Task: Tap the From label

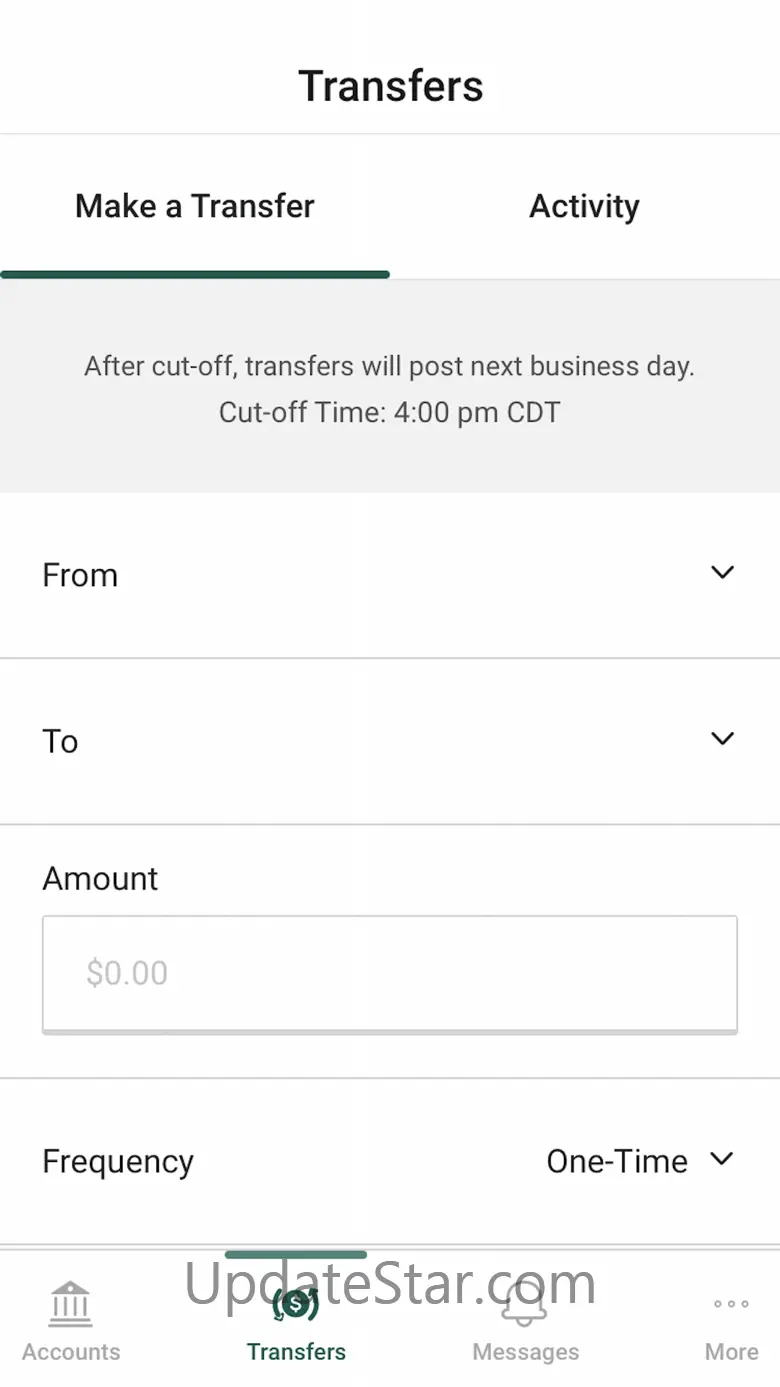Action: (80, 575)
